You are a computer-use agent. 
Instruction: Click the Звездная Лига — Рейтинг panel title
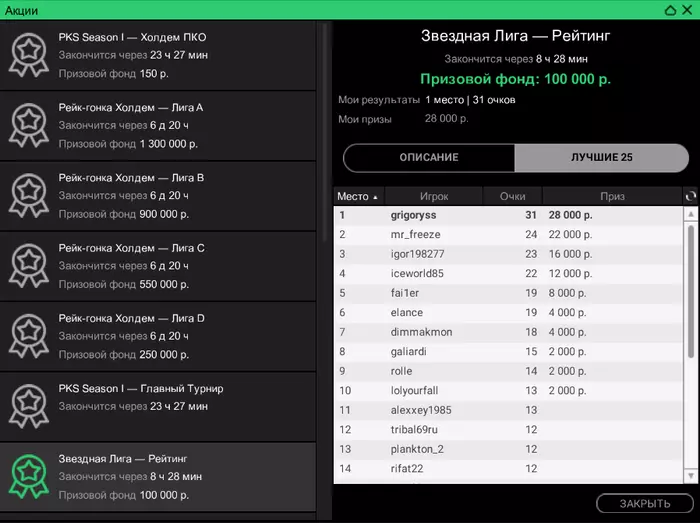click(x=515, y=36)
